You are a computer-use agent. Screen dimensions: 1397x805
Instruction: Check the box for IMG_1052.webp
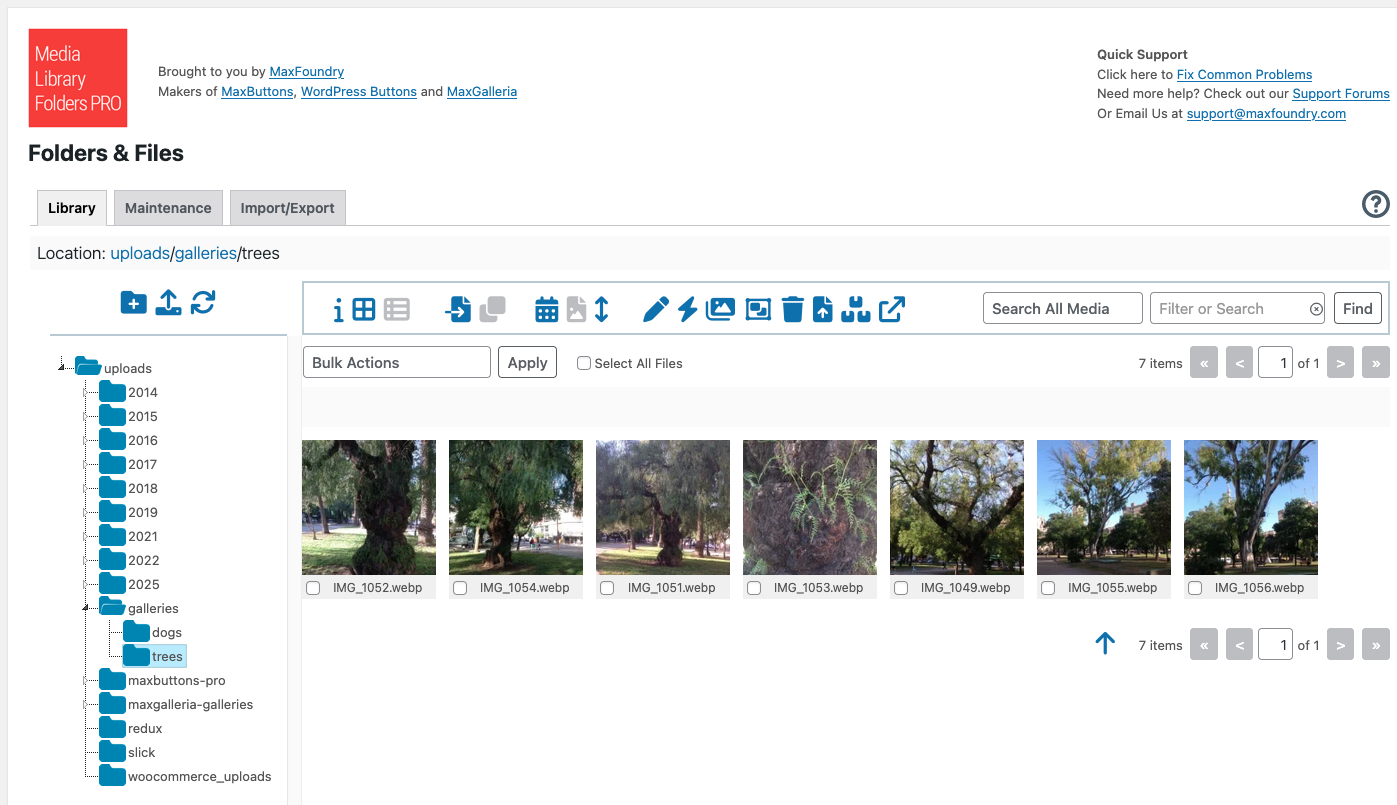tap(313, 588)
